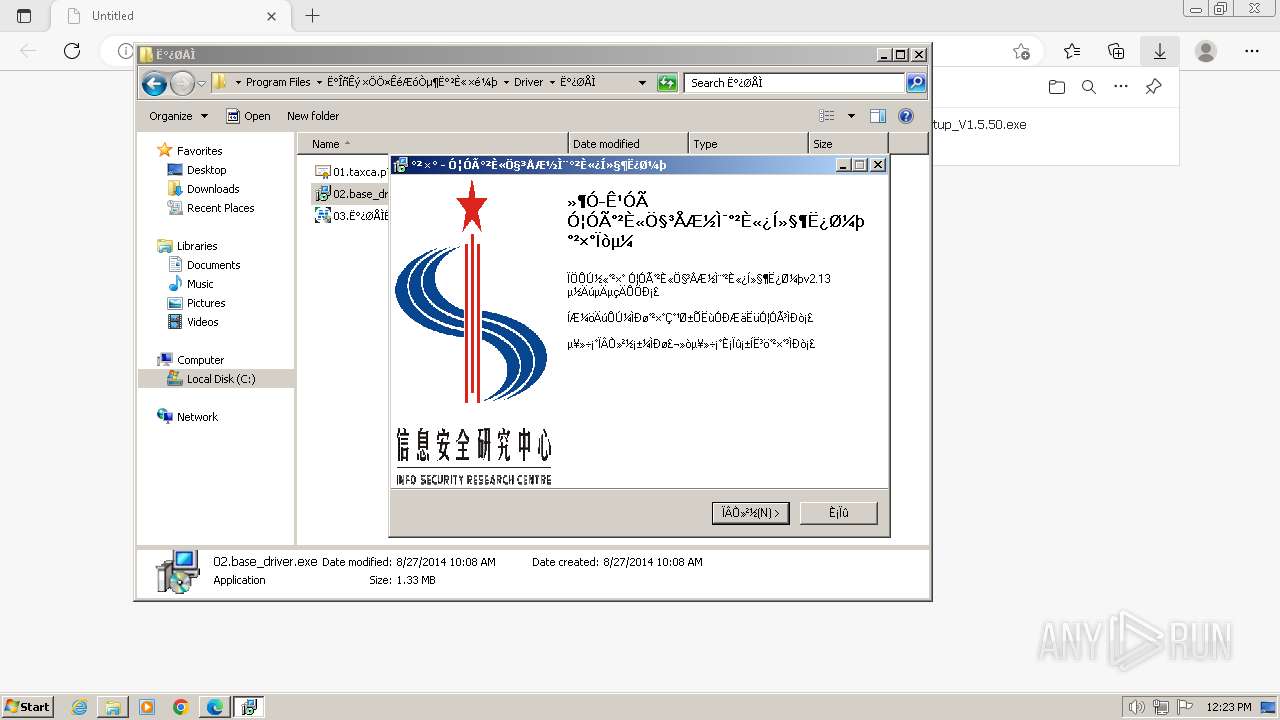Add page to favorites star icon
1280x720 pixels.
(1021, 51)
